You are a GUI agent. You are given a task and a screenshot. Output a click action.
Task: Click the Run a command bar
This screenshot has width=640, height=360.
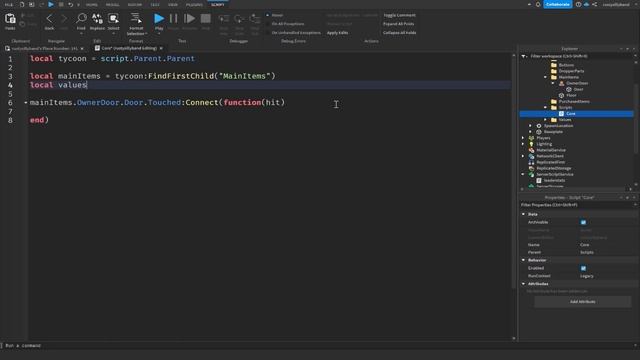click(318, 346)
